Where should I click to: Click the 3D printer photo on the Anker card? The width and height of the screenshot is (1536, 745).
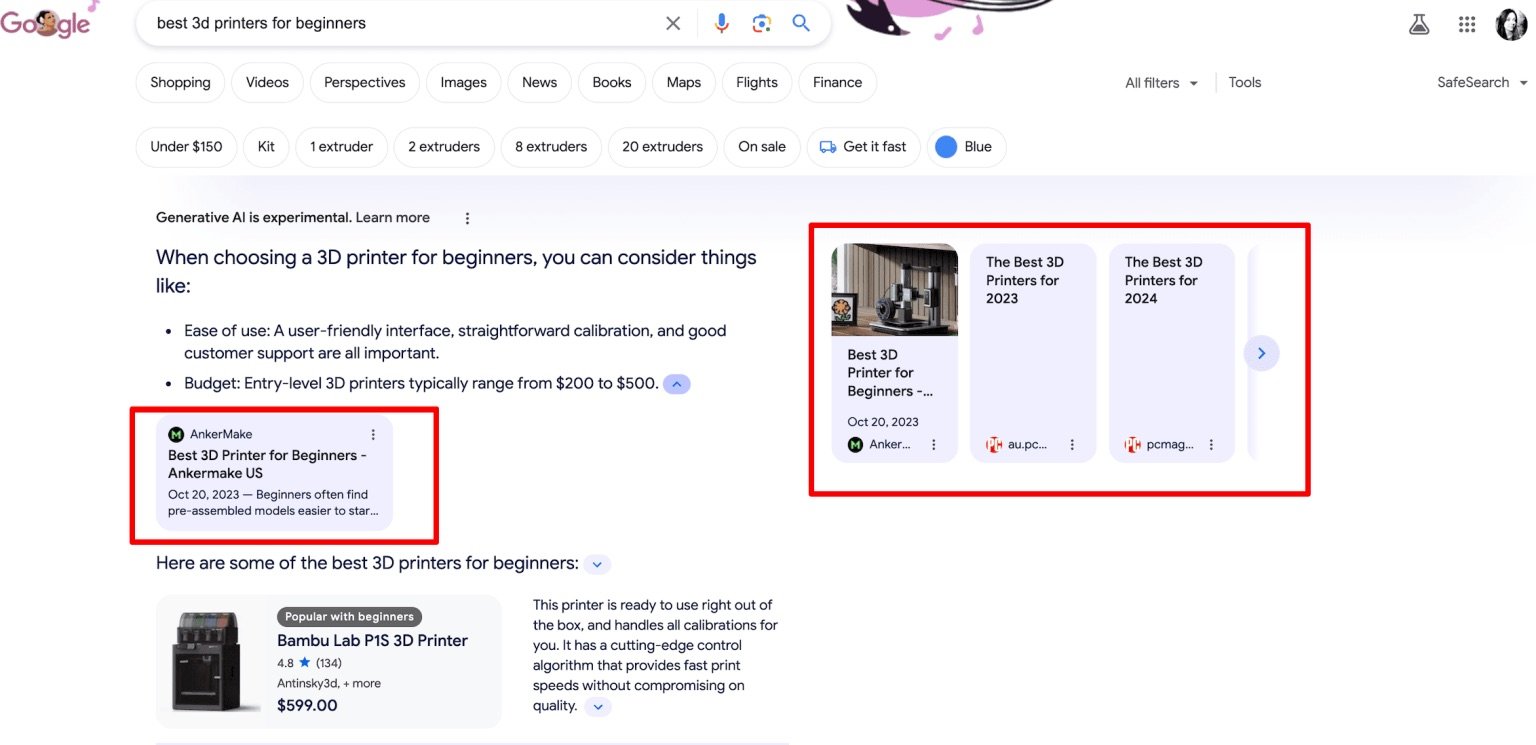(x=895, y=290)
